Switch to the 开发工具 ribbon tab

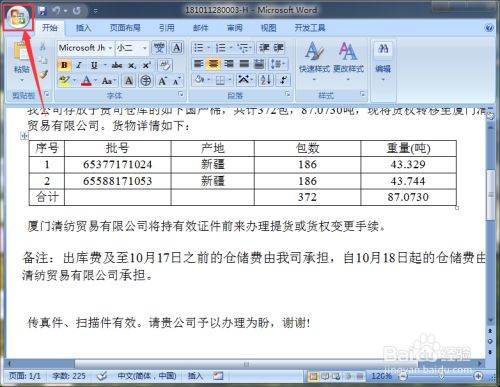(x=310, y=28)
